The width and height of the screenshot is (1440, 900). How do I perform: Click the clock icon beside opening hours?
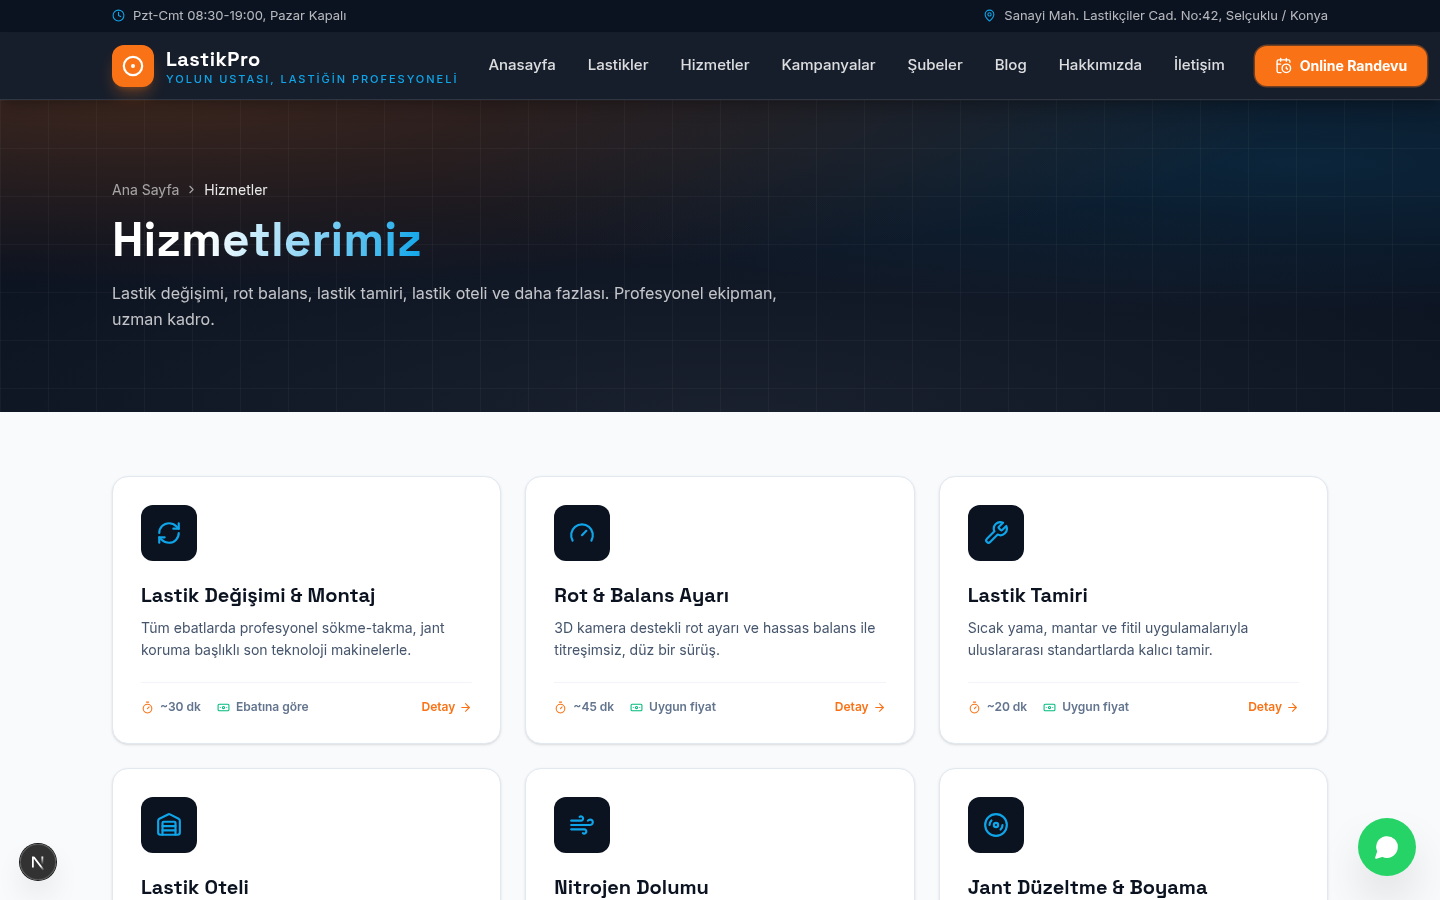119,16
